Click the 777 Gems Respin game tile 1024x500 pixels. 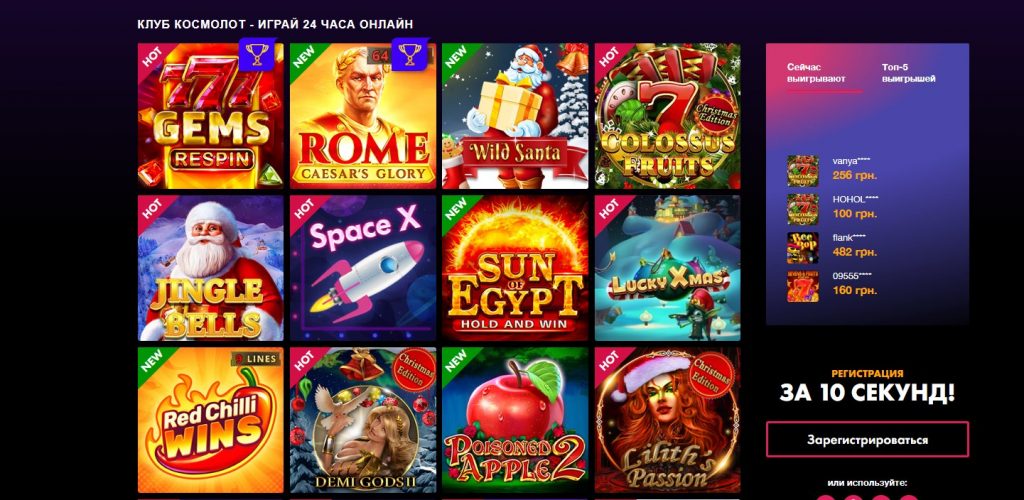click(210, 116)
